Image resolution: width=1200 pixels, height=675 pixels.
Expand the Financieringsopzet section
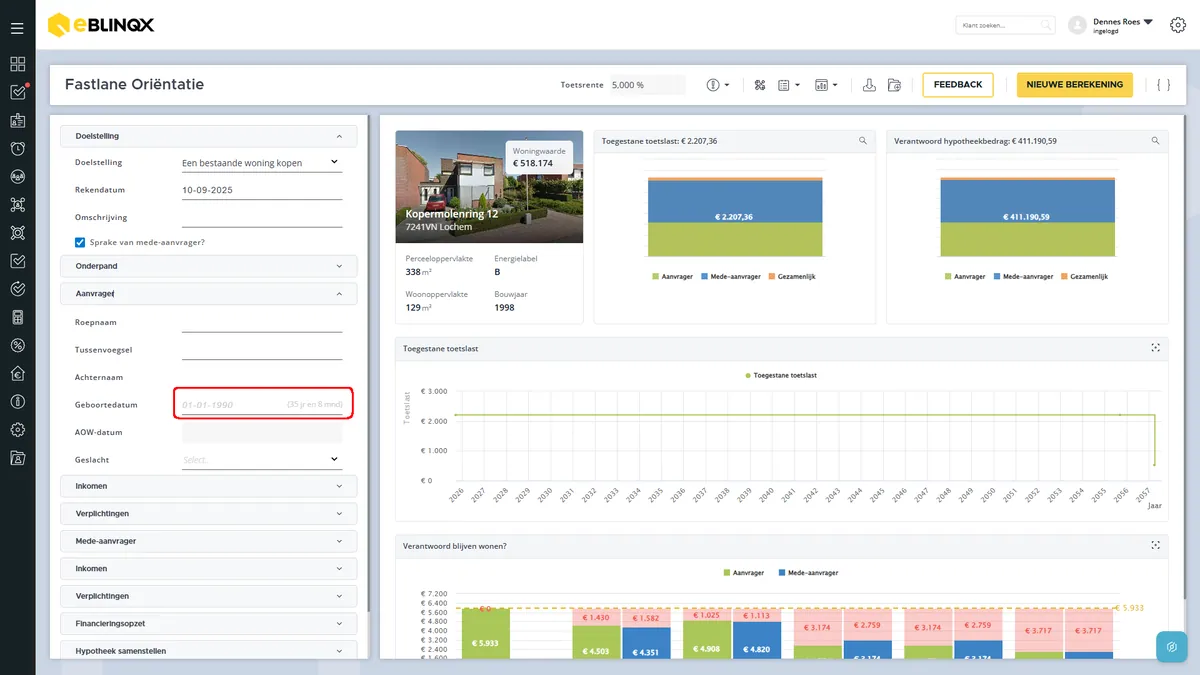coord(209,623)
